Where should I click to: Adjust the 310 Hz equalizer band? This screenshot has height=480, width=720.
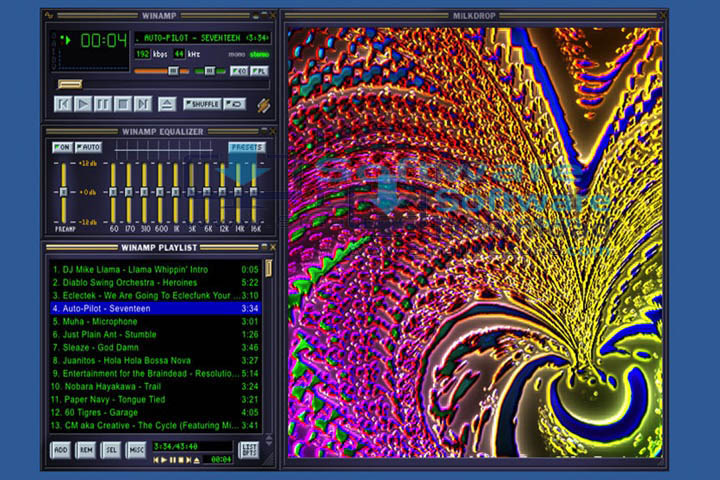point(144,192)
